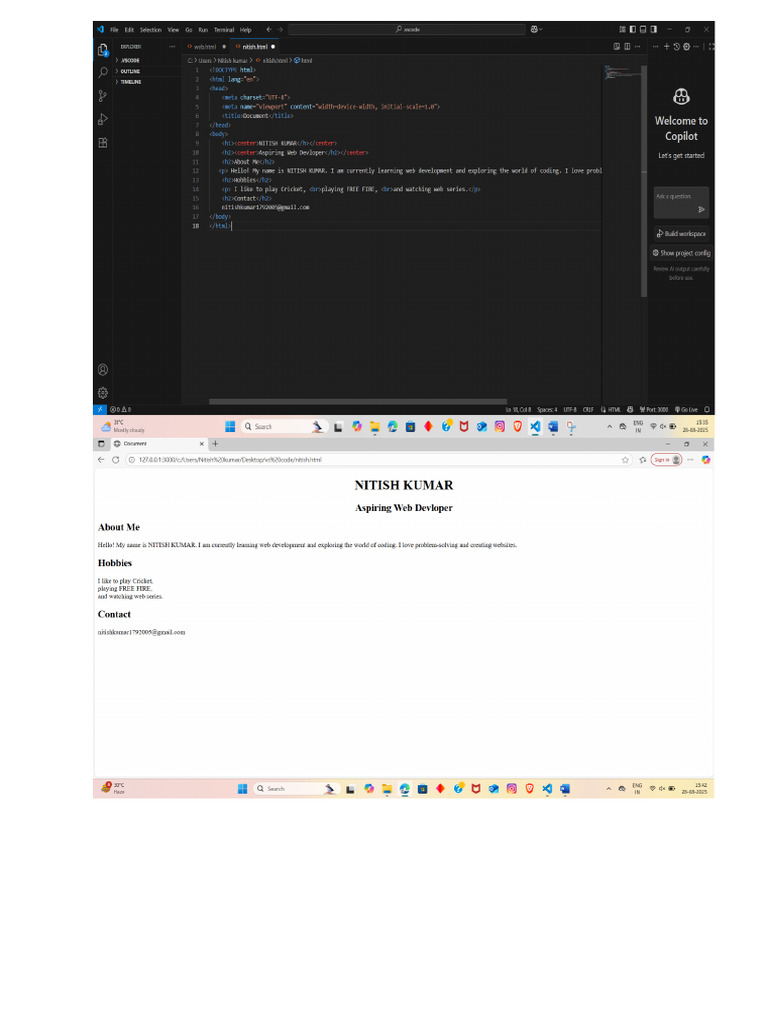
Task: Send the Copilot question with arrow icon
Action: point(701,210)
